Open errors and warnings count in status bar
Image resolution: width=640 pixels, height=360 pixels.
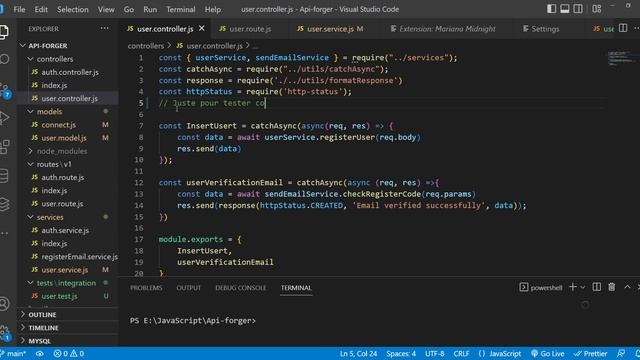tap(69, 353)
